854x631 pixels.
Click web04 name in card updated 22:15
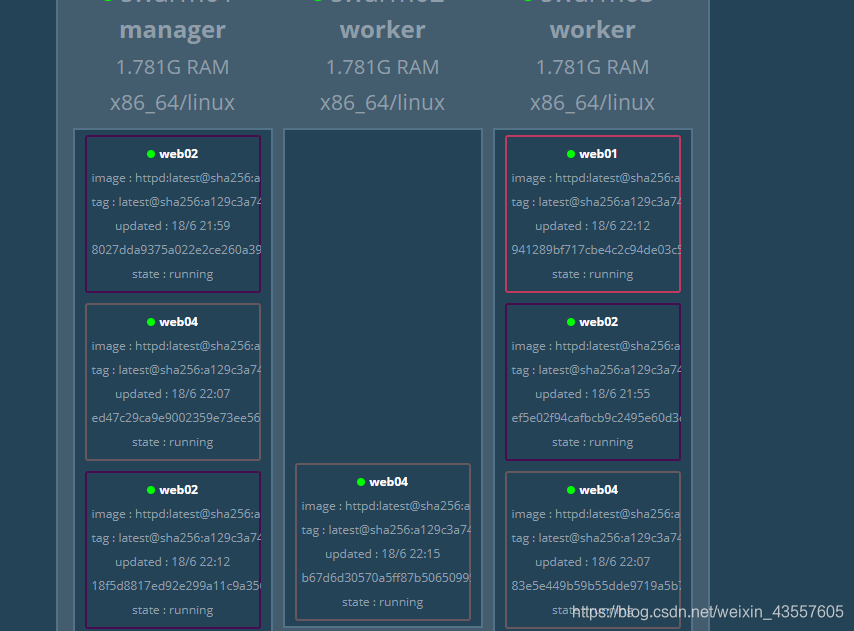pyautogui.click(x=388, y=482)
